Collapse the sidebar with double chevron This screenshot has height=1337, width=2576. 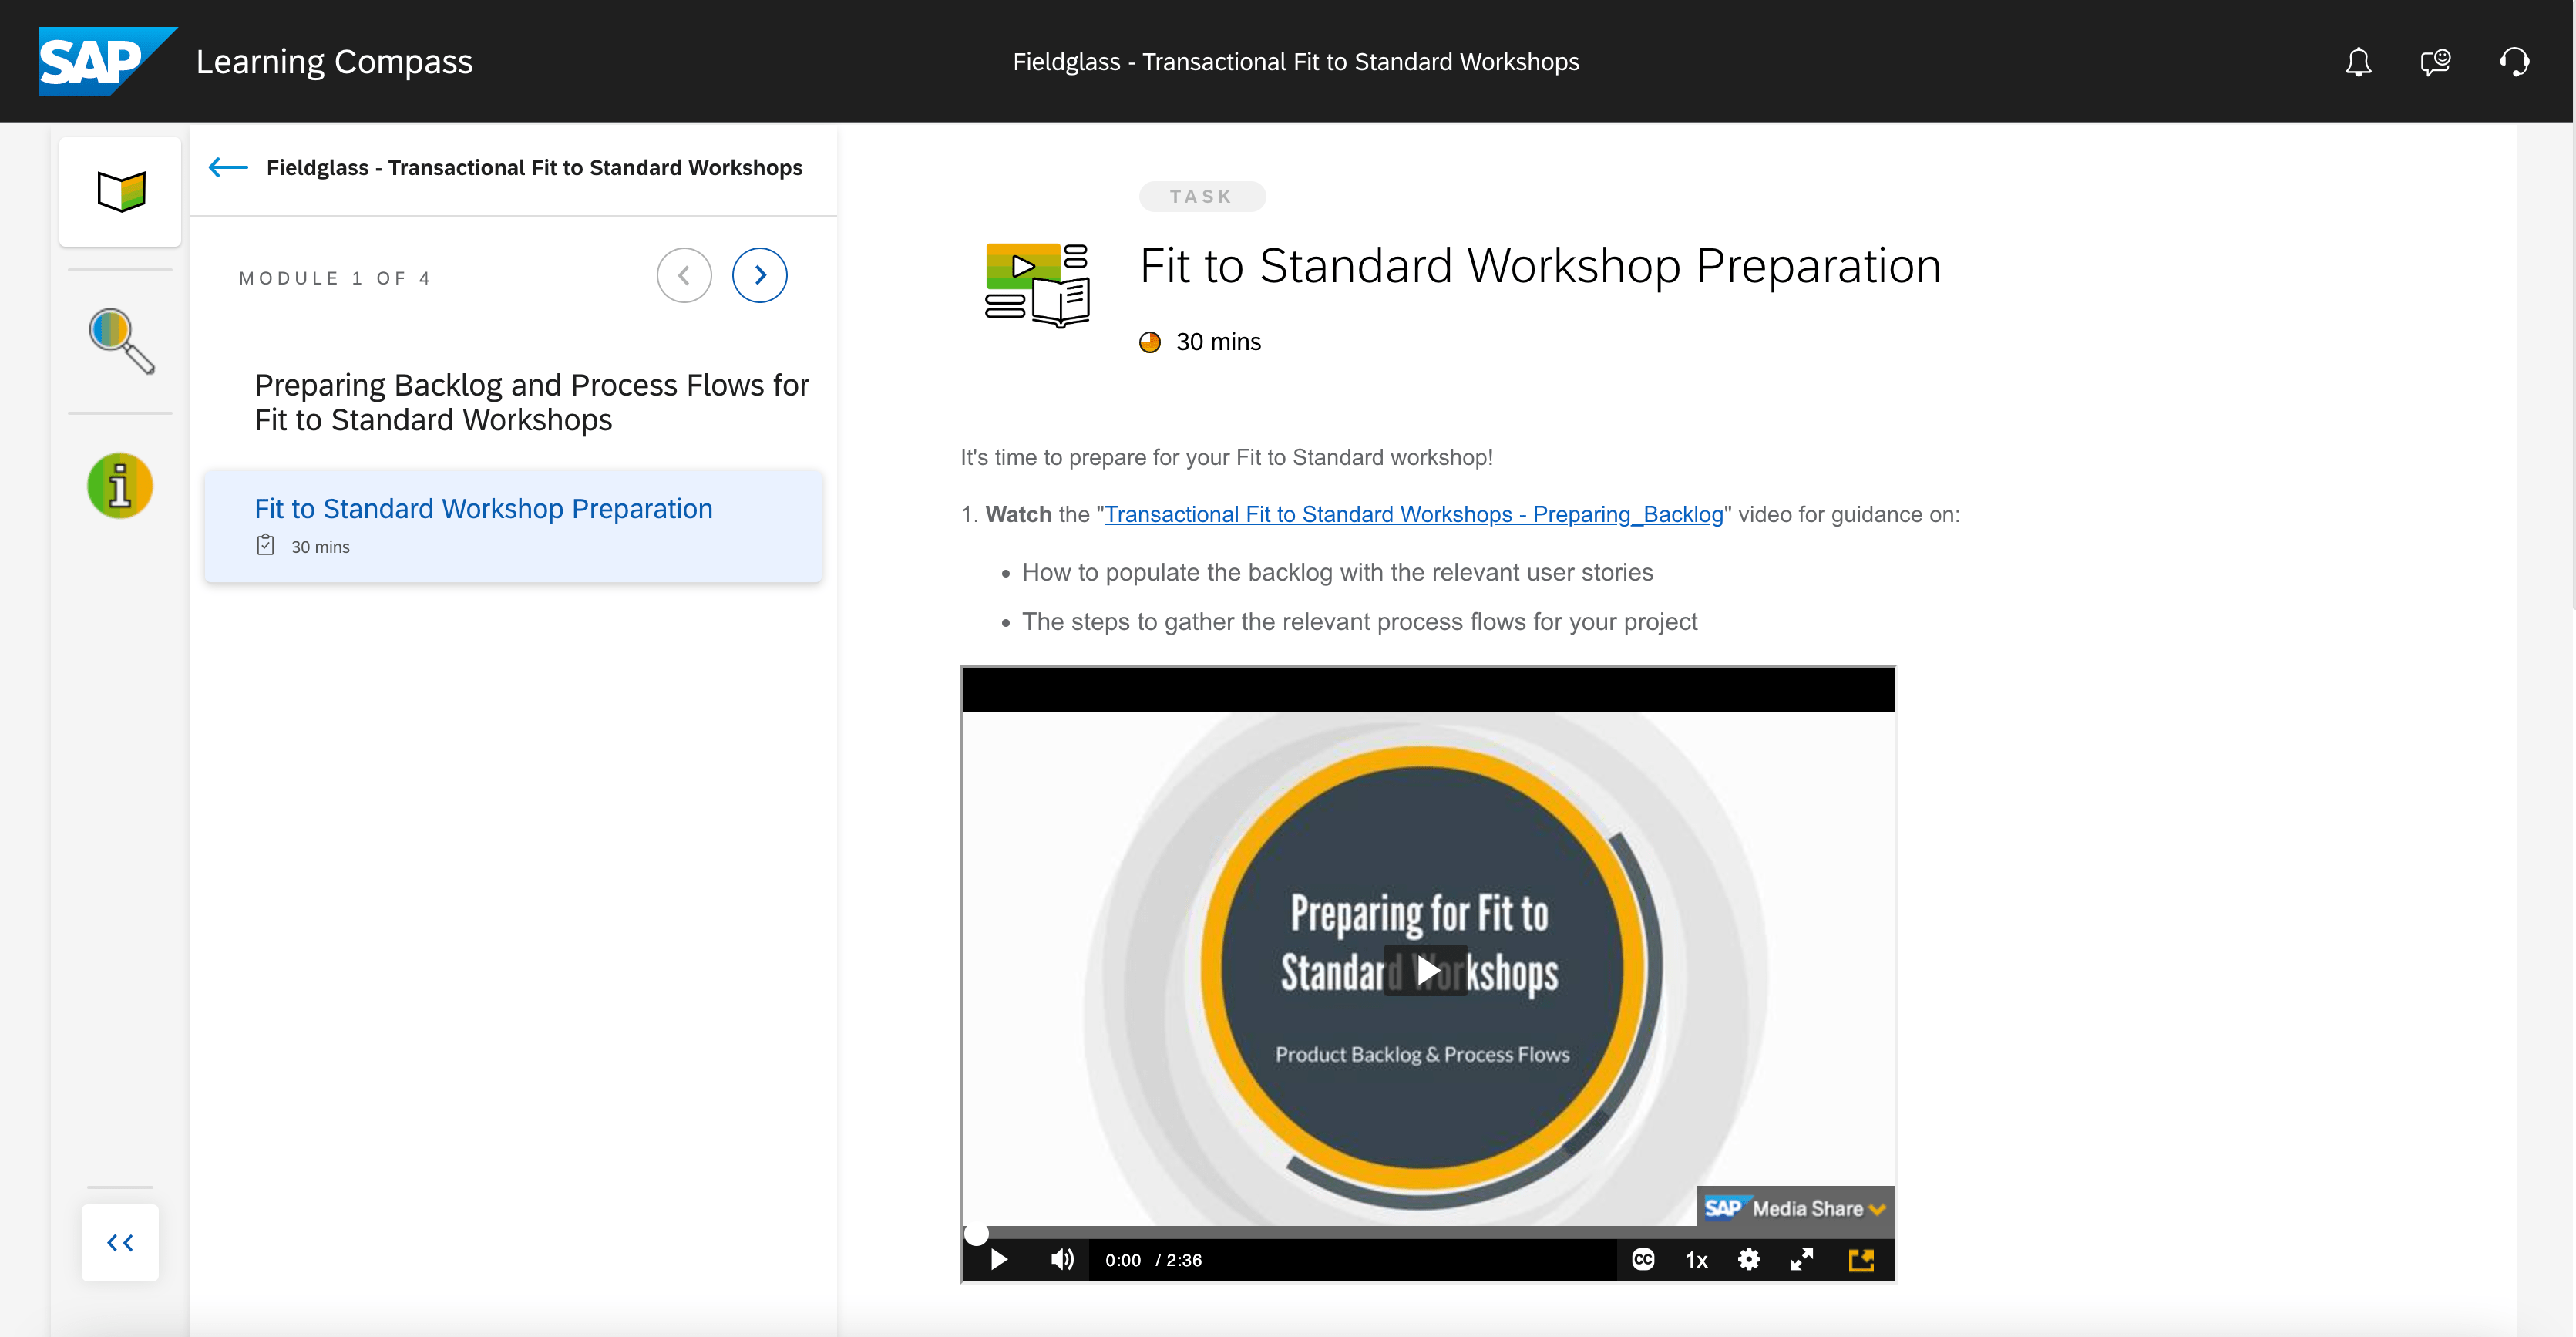click(120, 1242)
